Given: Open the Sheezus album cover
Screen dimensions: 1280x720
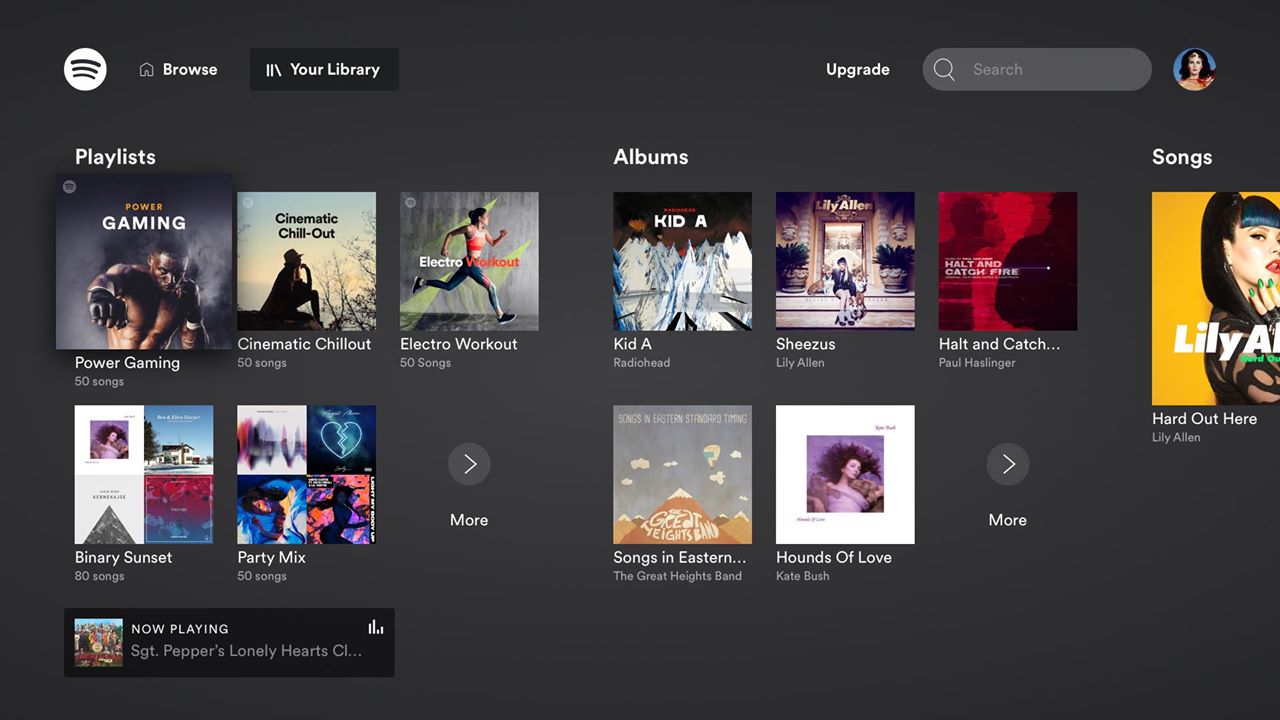Looking at the screenshot, I should pos(845,261).
